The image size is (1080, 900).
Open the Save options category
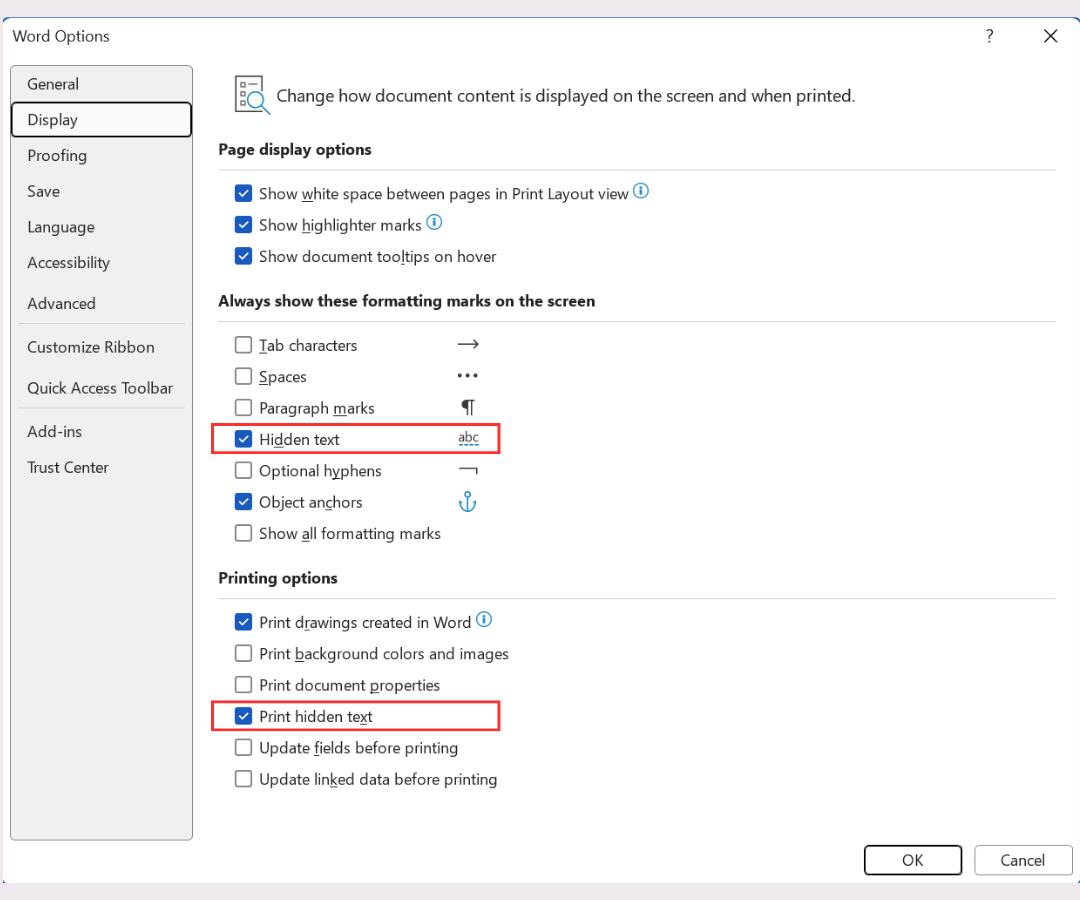point(101,191)
